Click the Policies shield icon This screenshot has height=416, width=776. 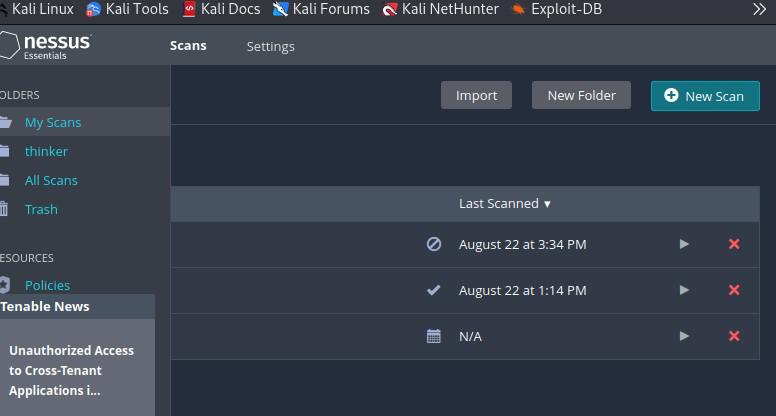(4, 285)
